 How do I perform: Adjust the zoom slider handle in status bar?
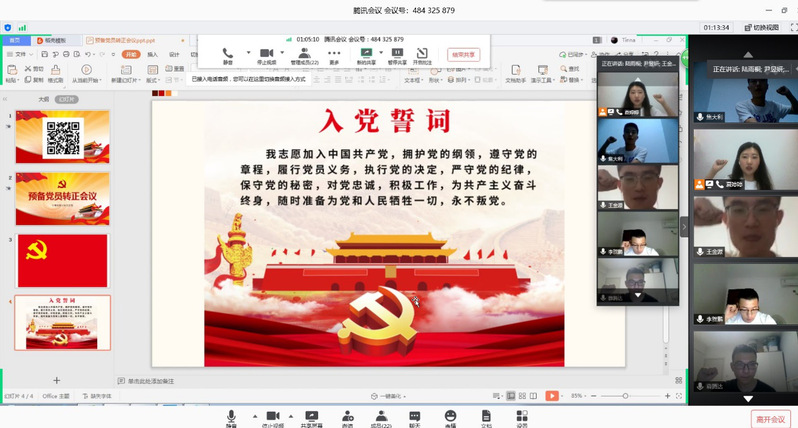click(x=625, y=396)
